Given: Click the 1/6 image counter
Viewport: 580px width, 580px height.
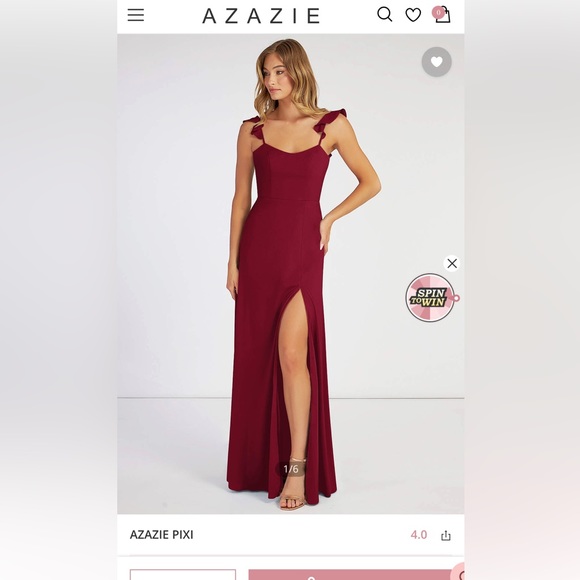Looking at the screenshot, I should pos(291,469).
